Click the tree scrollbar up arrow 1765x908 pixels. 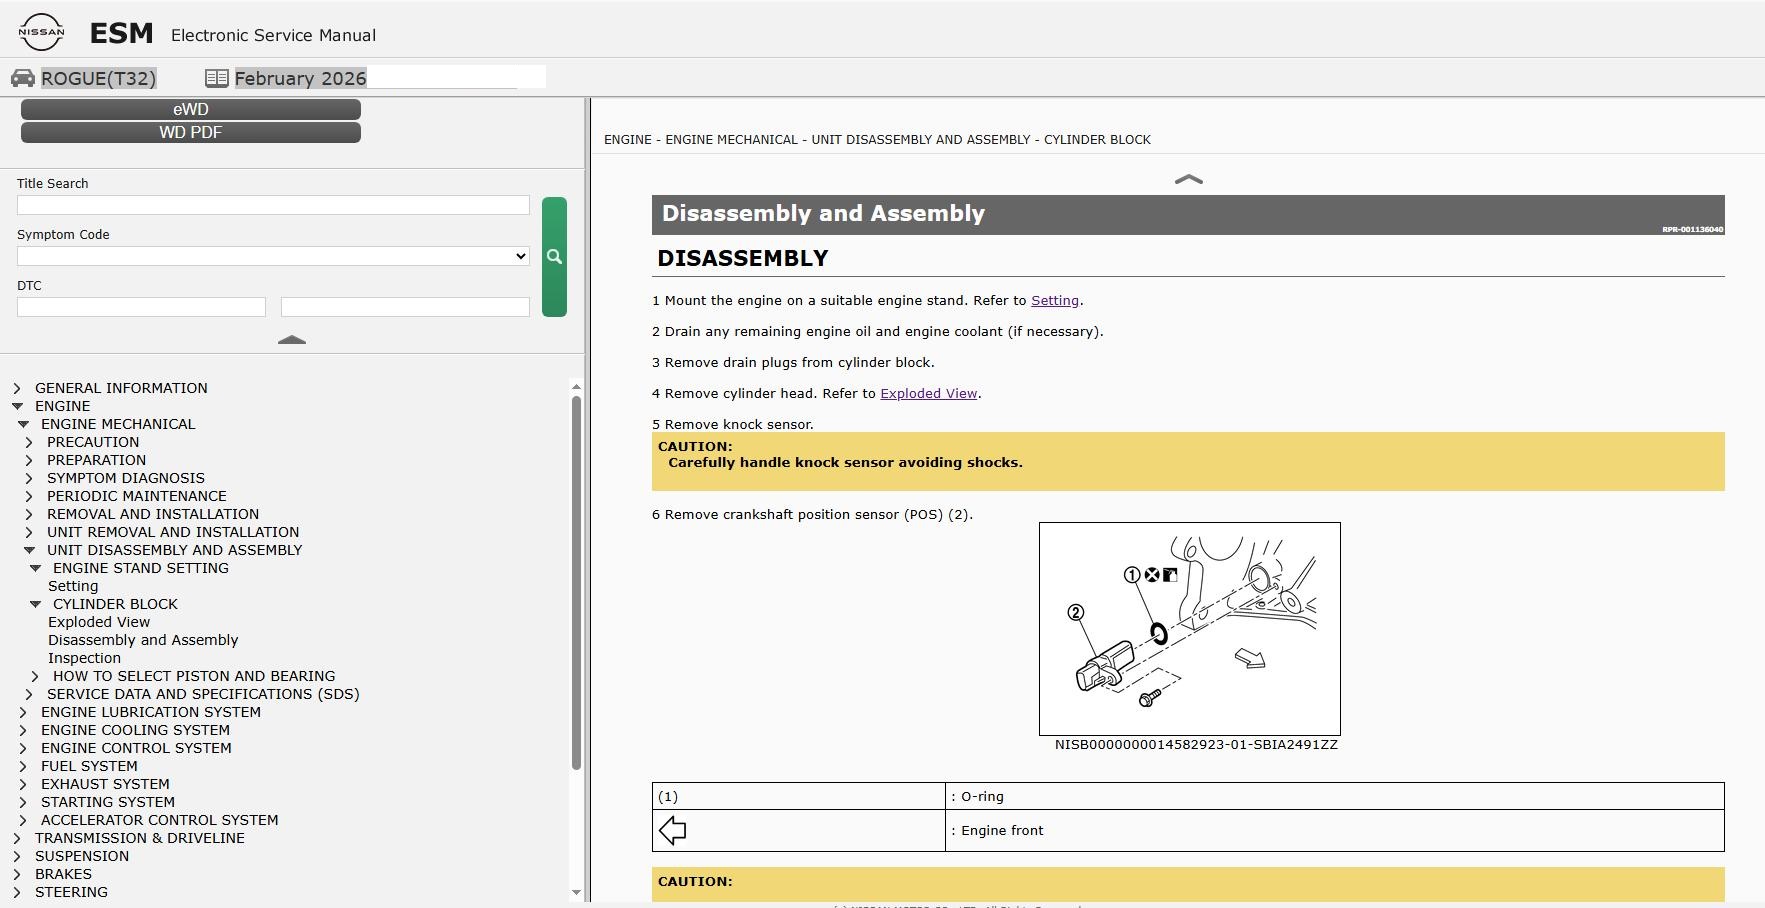pos(576,386)
